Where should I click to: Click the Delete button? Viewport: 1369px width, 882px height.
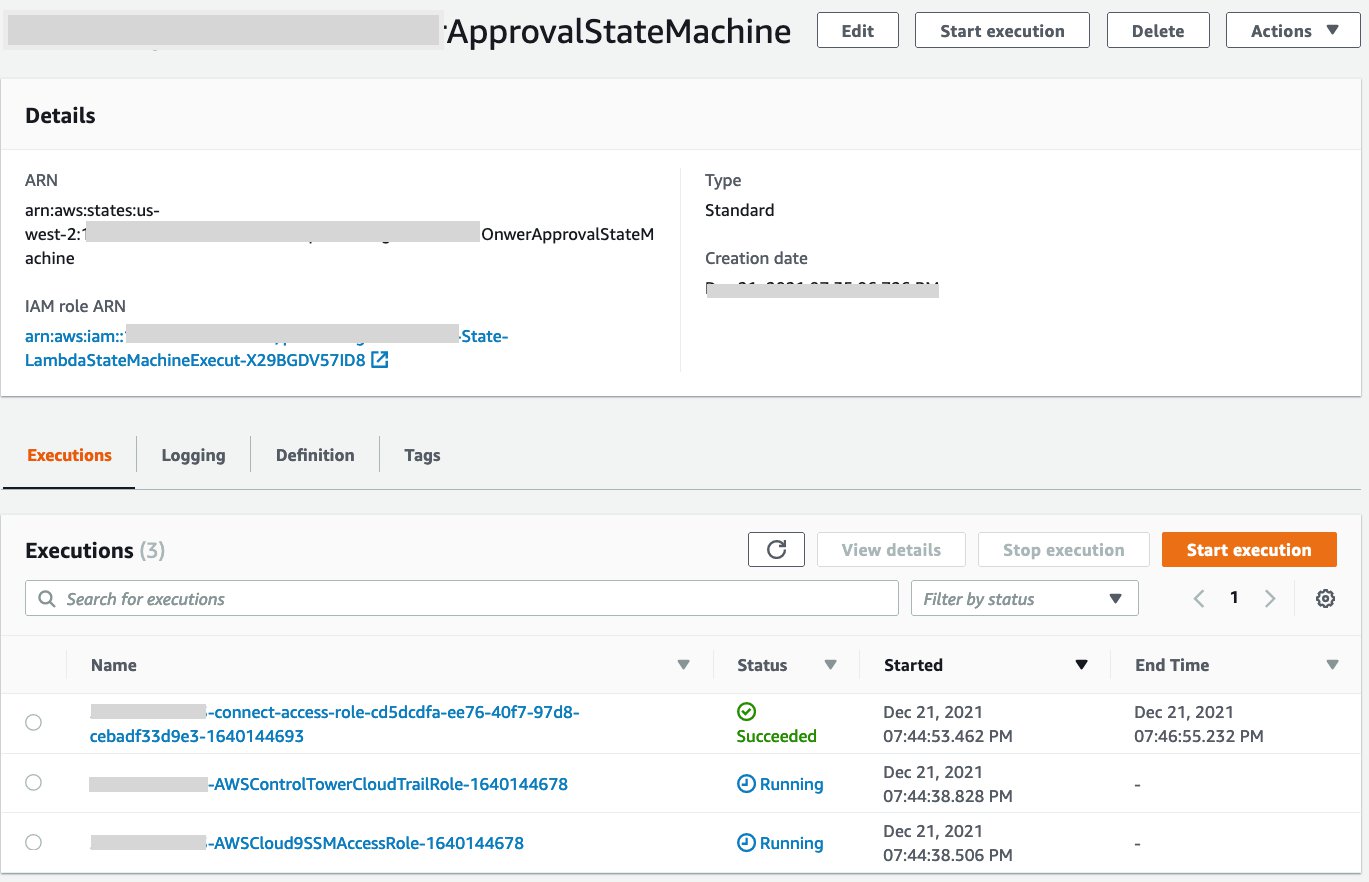tap(1158, 30)
